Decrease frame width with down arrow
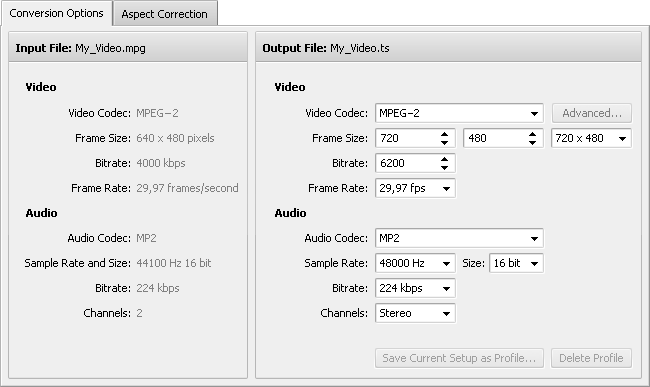This screenshot has width=650, height=387. click(444, 143)
